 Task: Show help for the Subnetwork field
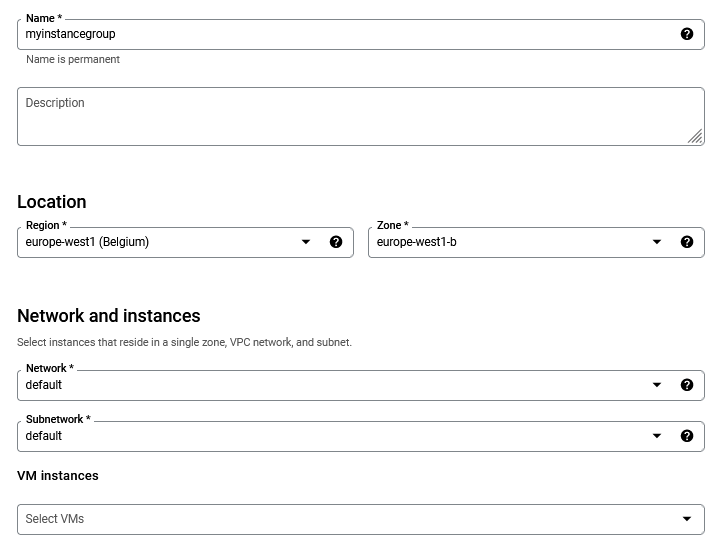687,436
